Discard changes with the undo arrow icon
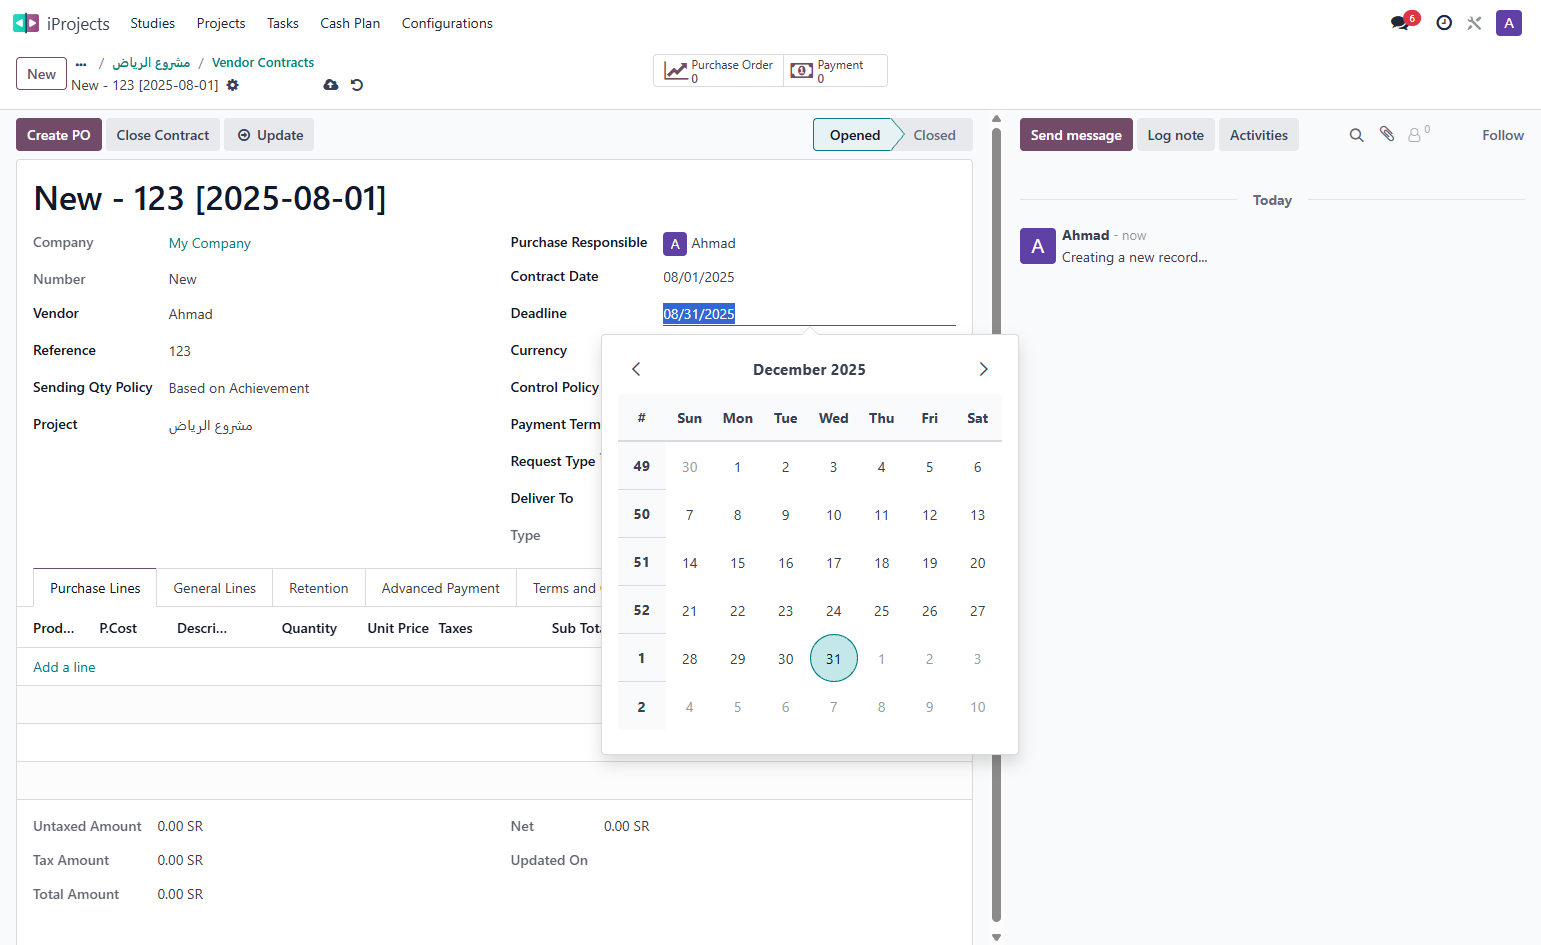Image resolution: width=1541 pixels, height=945 pixels. point(357,85)
